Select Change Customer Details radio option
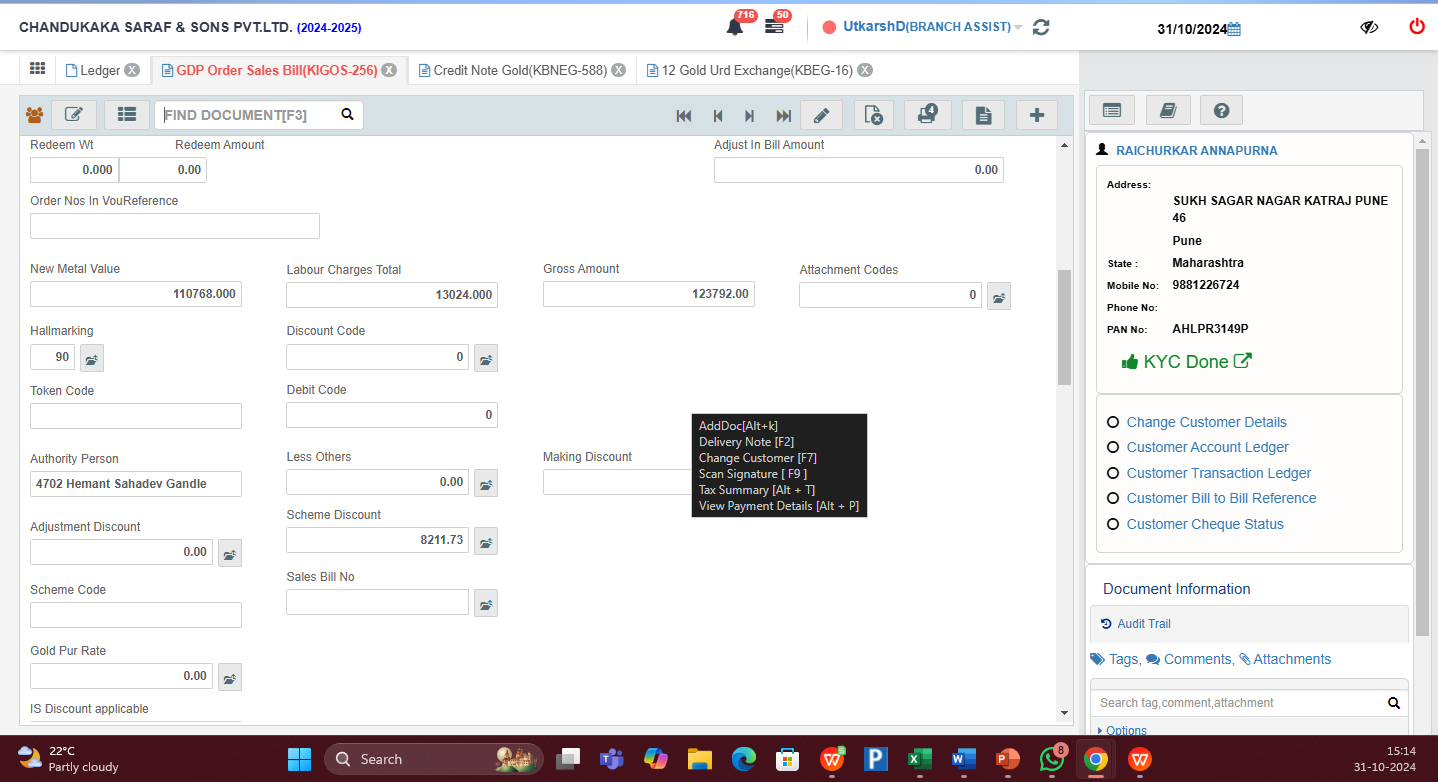 pos(1113,422)
